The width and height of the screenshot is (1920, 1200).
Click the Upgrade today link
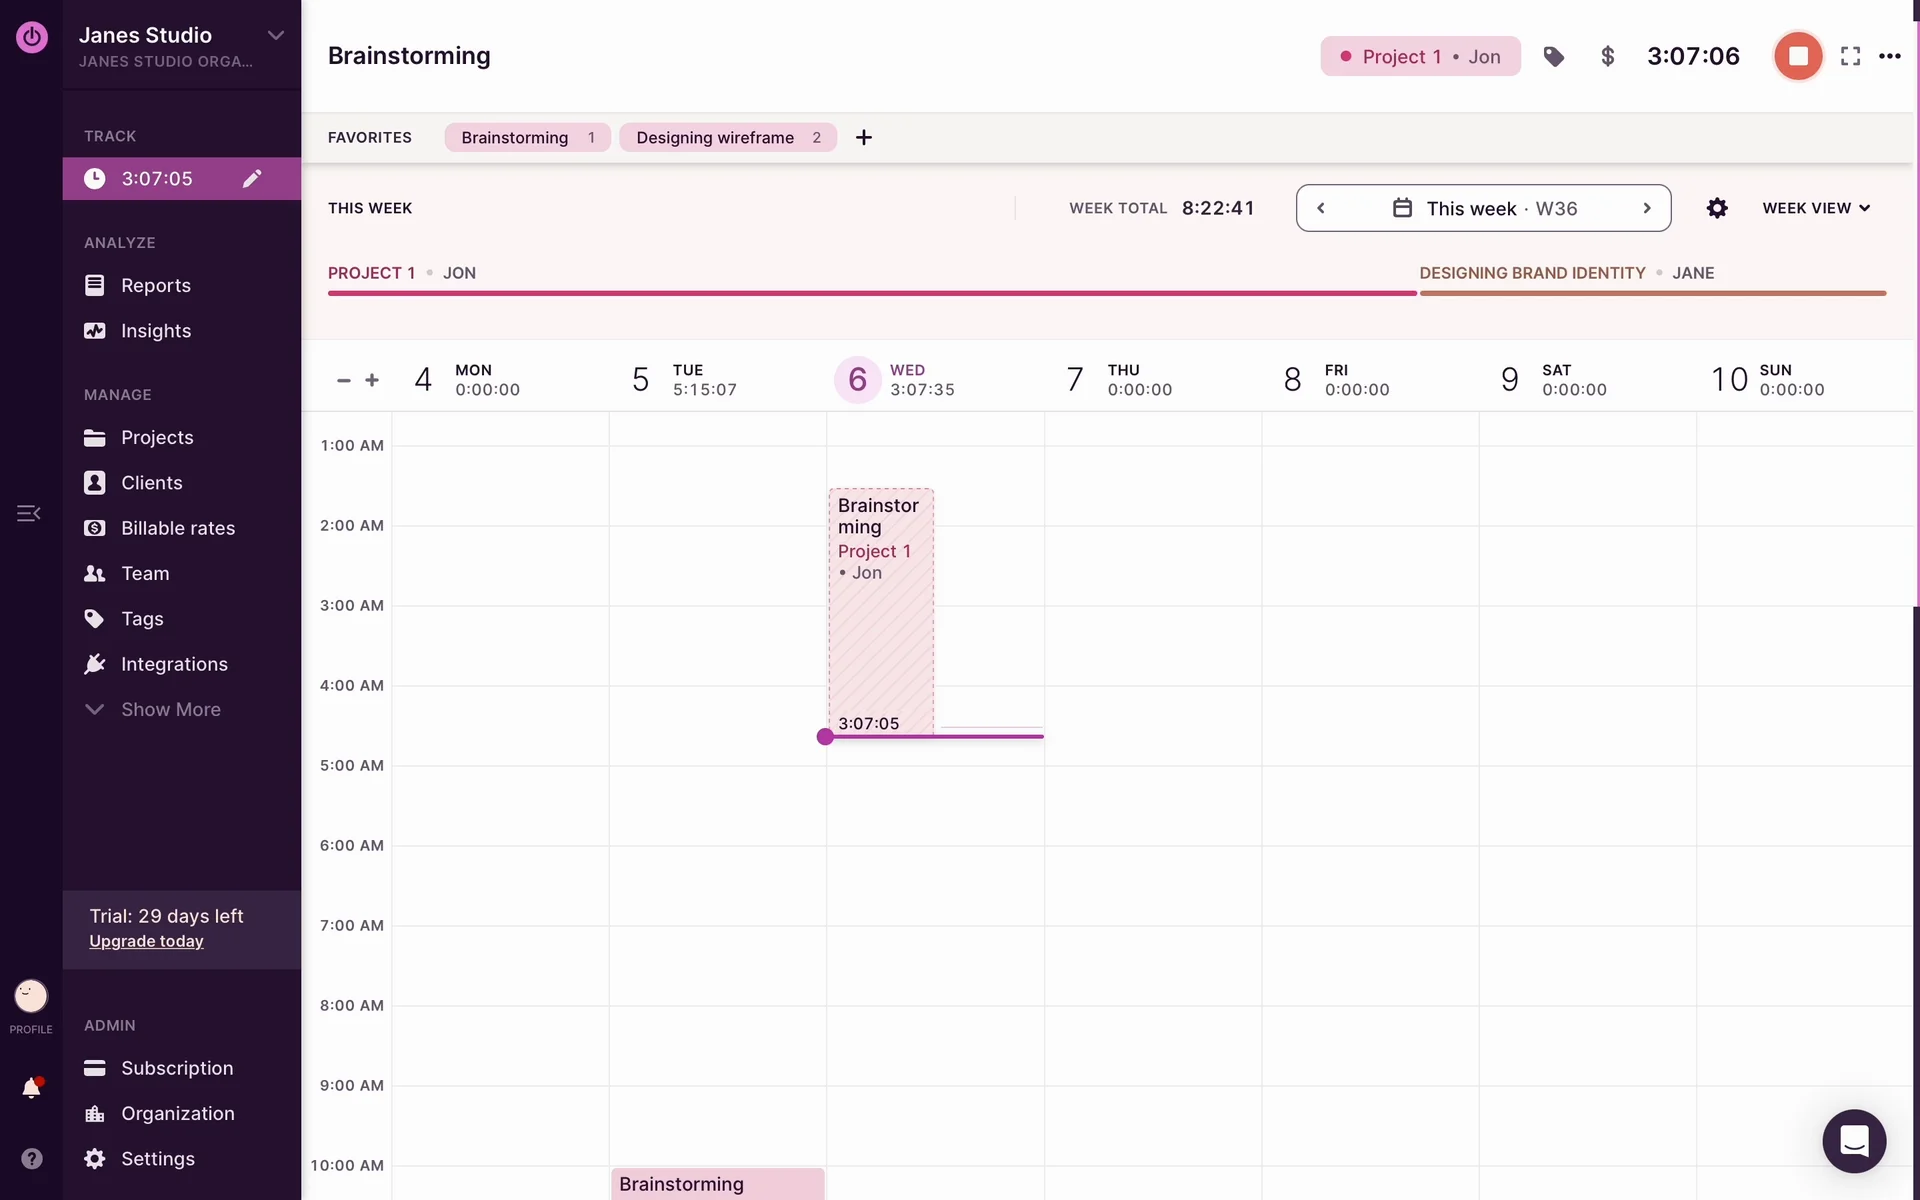pyautogui.click(x=146, y=941)
